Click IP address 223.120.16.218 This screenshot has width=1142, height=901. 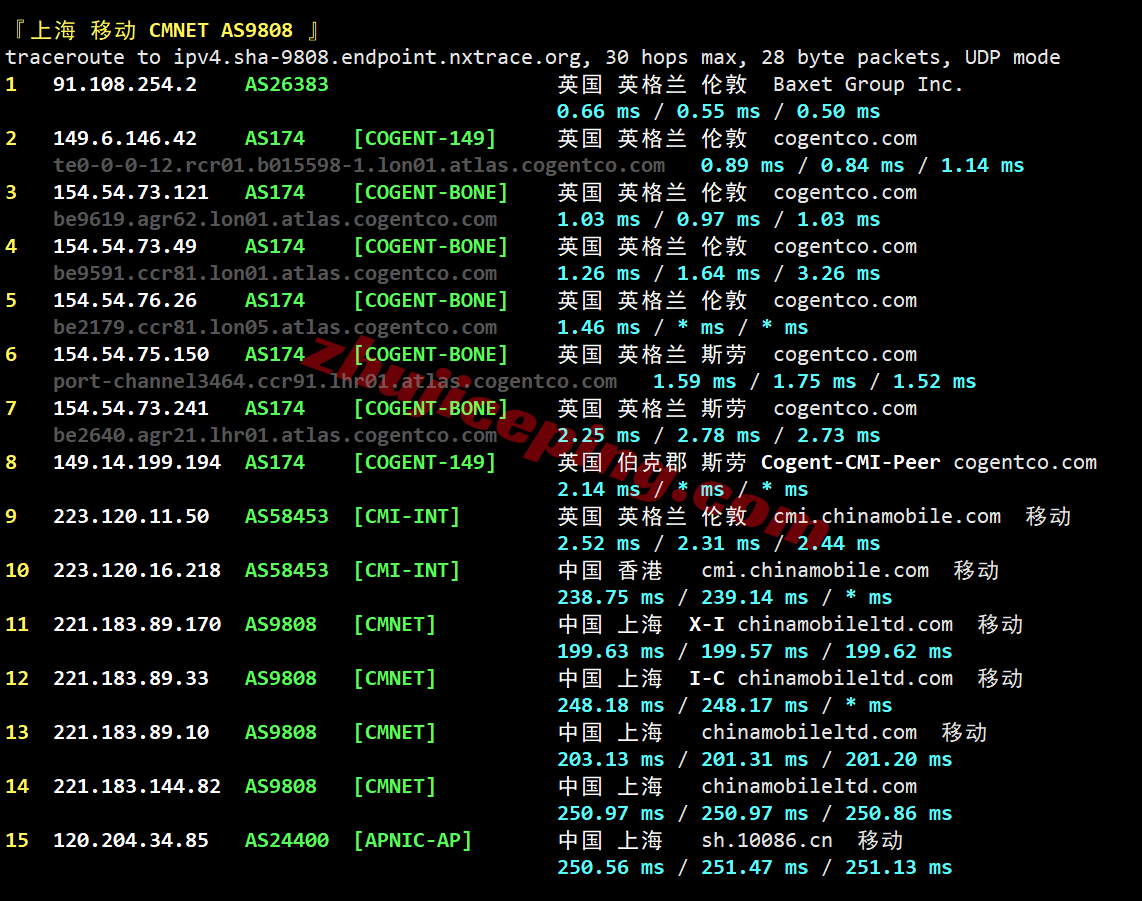137,570
